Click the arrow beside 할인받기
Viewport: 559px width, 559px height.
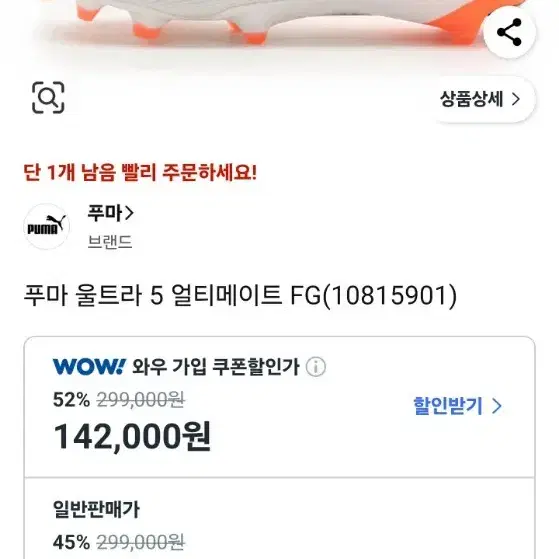coord(497,406)
